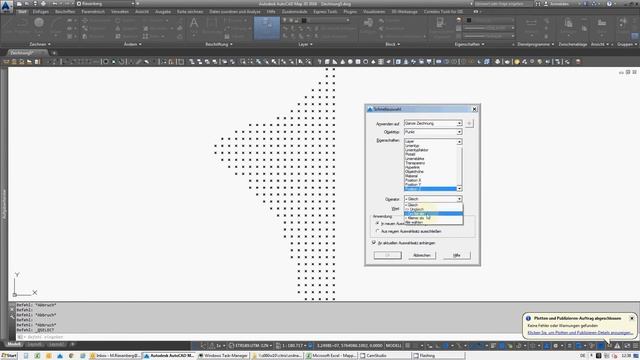Open the plot and publish details link
This screenshot has width=640, height=360.
click(580, 333)
